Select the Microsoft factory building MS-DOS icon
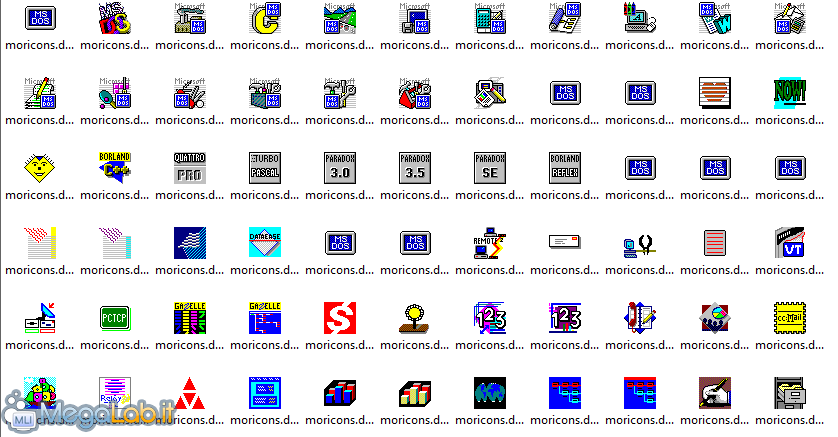 click(190, 18)
